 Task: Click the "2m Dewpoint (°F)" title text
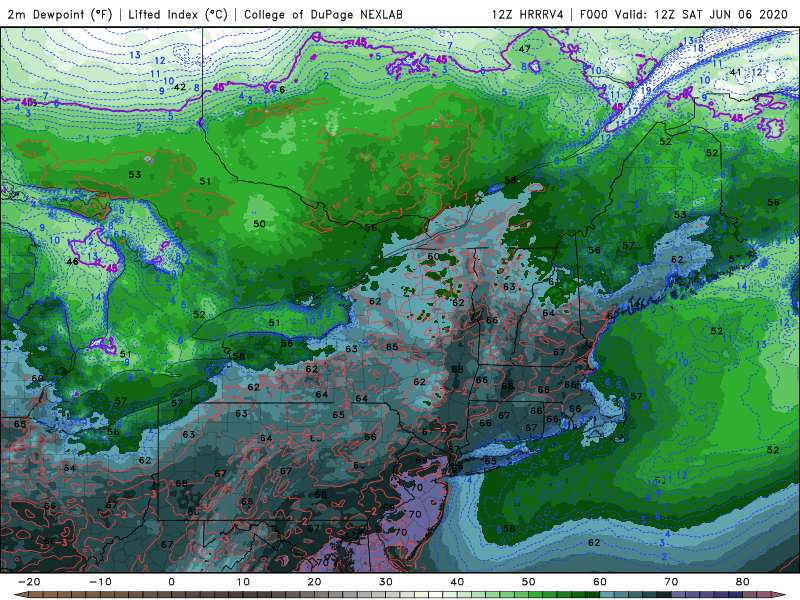[60, 14]
